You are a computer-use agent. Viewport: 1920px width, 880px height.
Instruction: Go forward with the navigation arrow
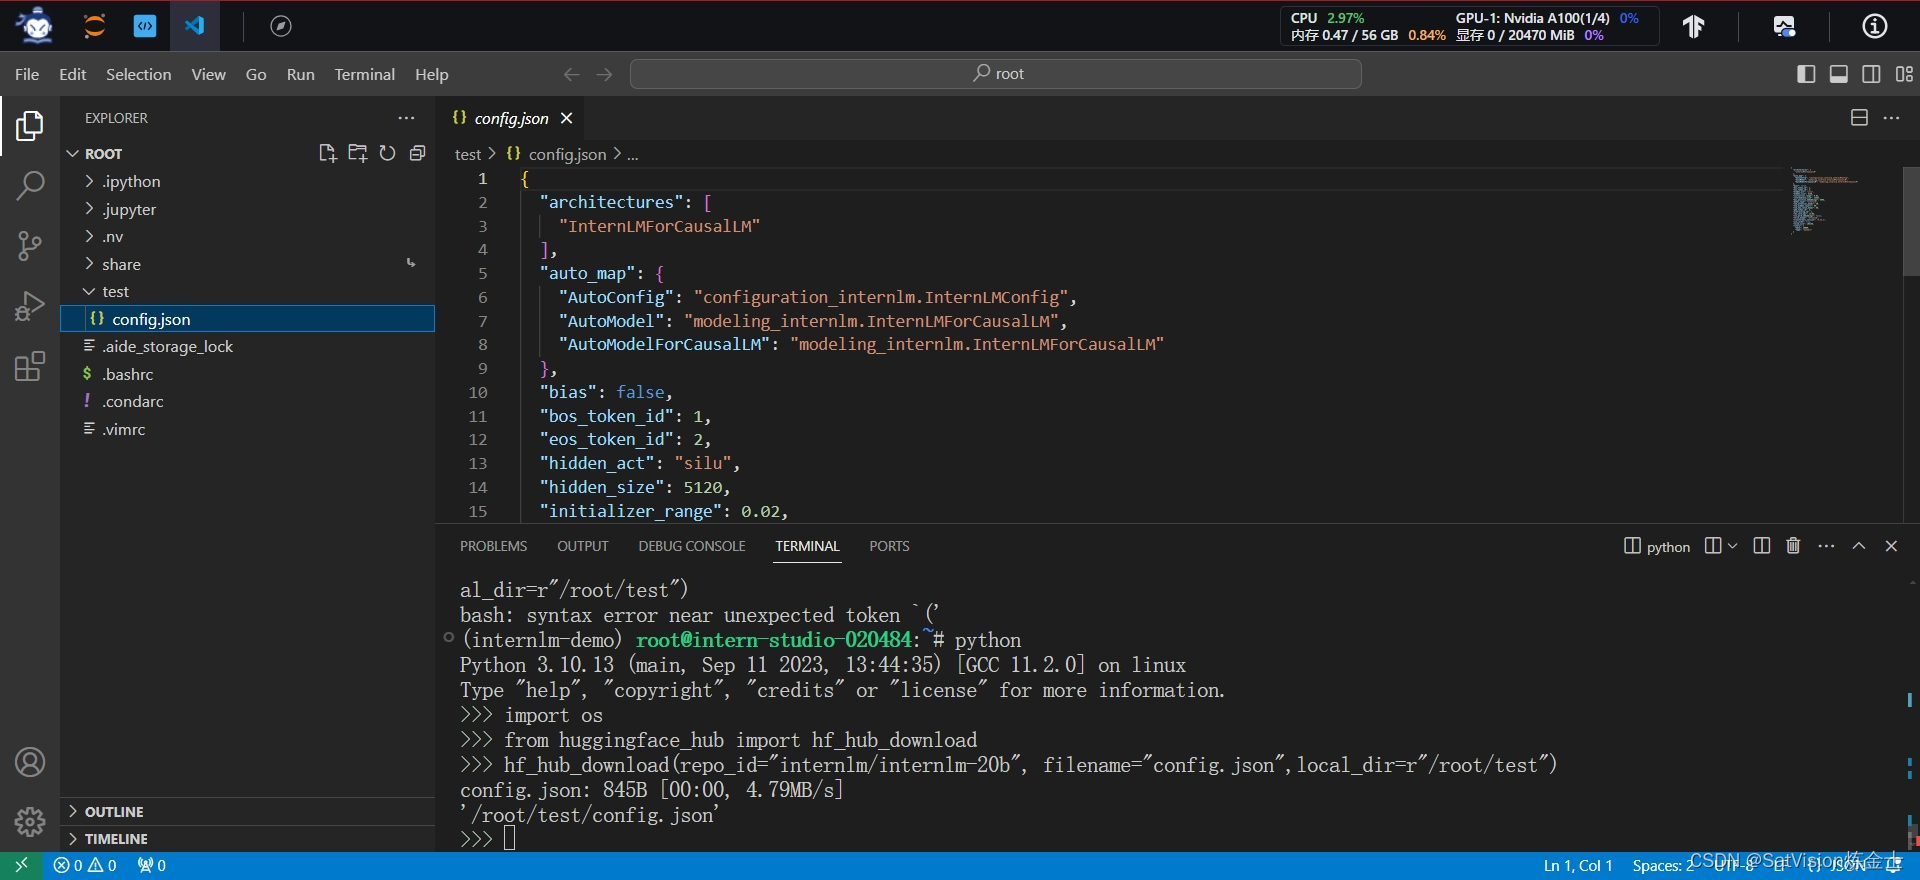[604, 74]
